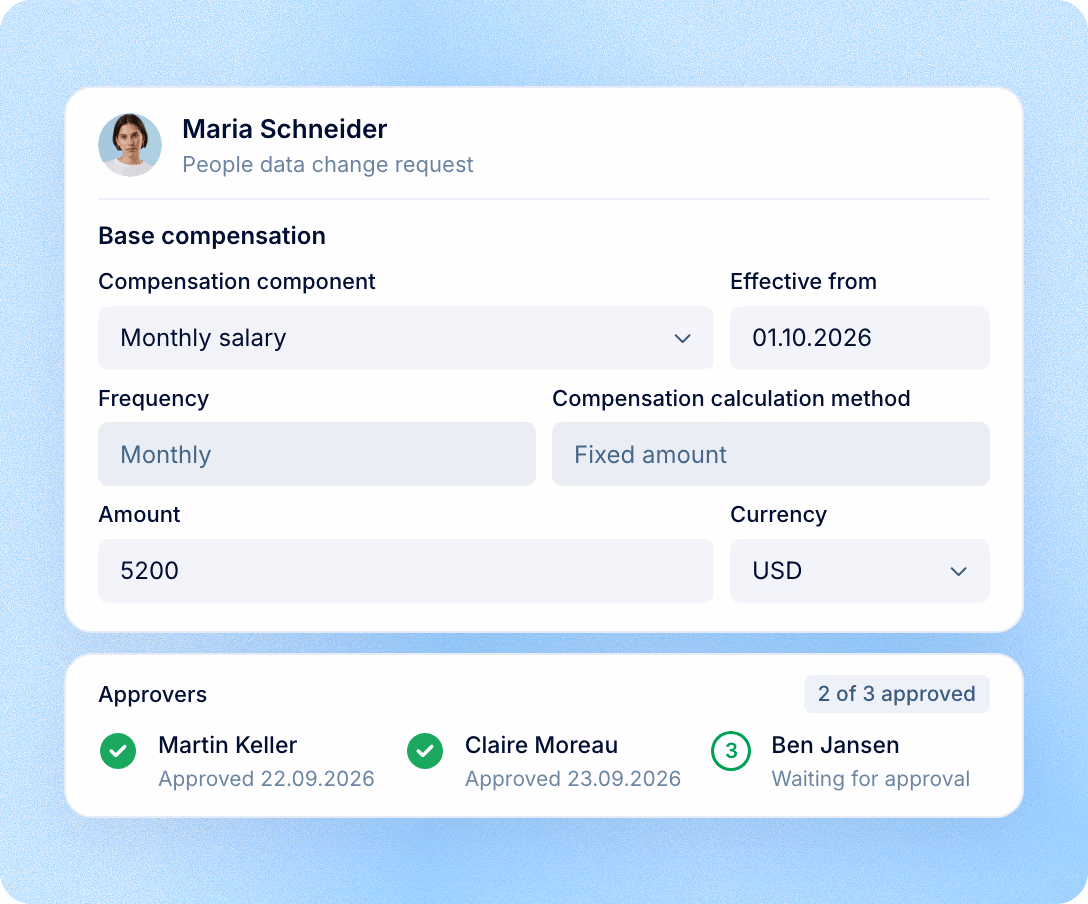This screenshot has width=1088, height=904.
Task: Select the Frequency field showing Monthly
Action: click(x=316, y=454)
